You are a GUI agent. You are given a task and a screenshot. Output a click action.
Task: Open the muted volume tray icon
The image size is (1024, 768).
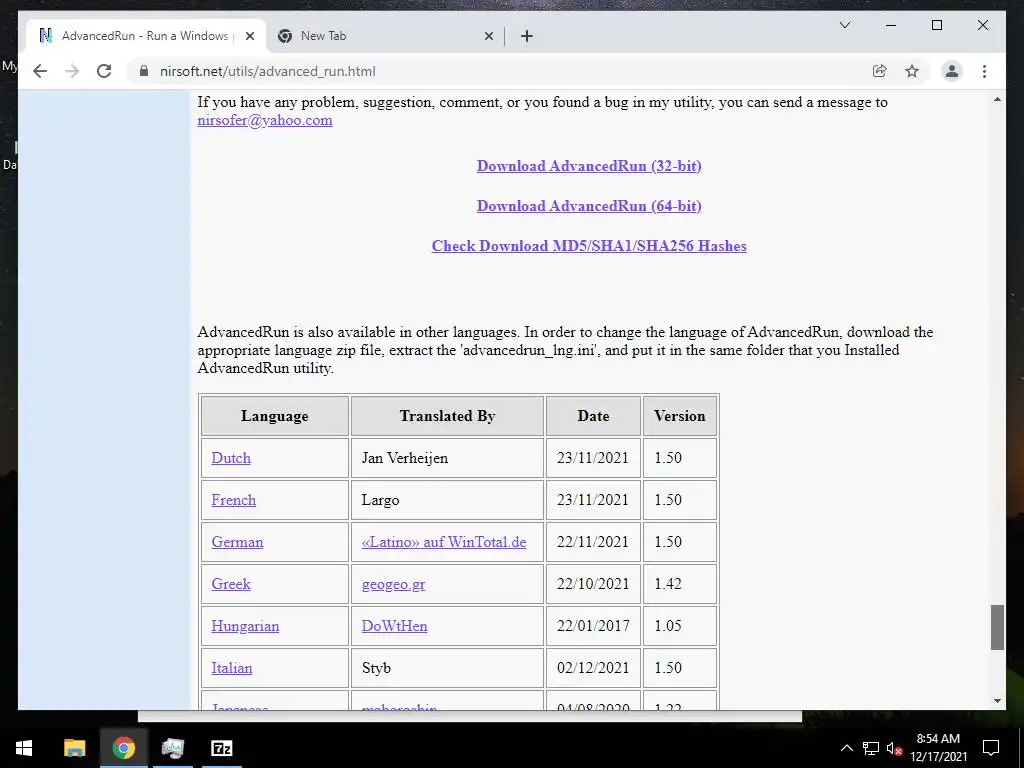(x=894, y=748)
